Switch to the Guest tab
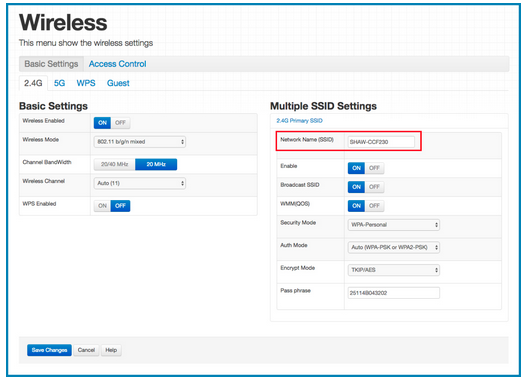 (x=118, y=83)
